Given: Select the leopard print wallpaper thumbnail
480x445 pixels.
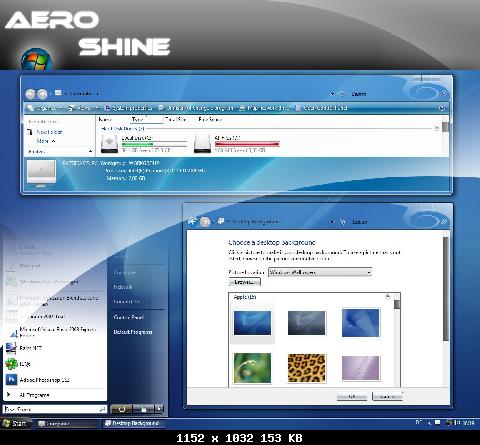Looking at the screenshot, I should pos(306,368).
